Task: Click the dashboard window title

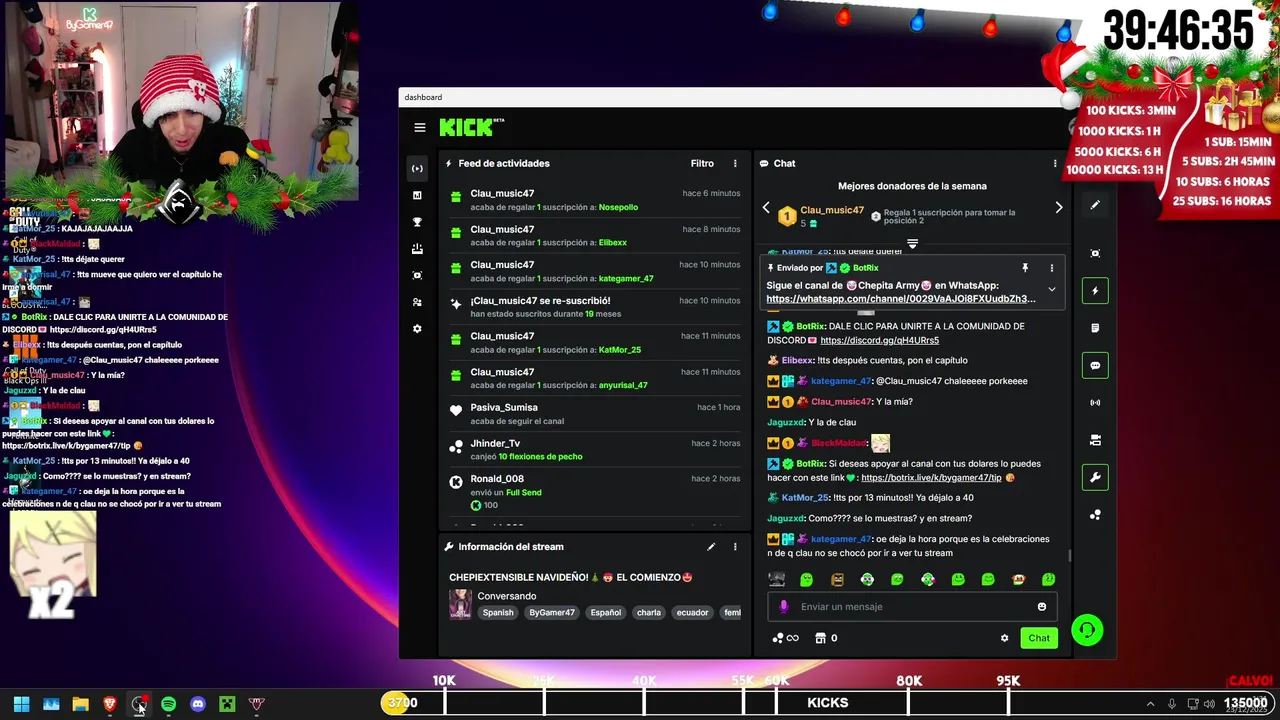Action: coord(424,97)
